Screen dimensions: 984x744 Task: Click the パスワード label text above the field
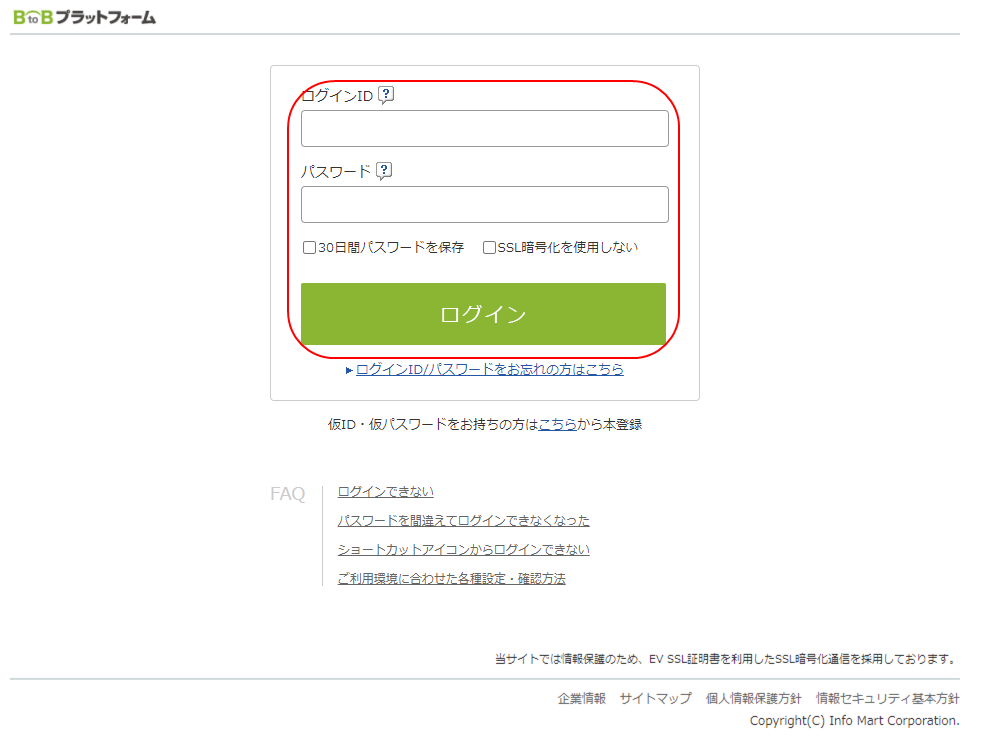coord(336,172)
